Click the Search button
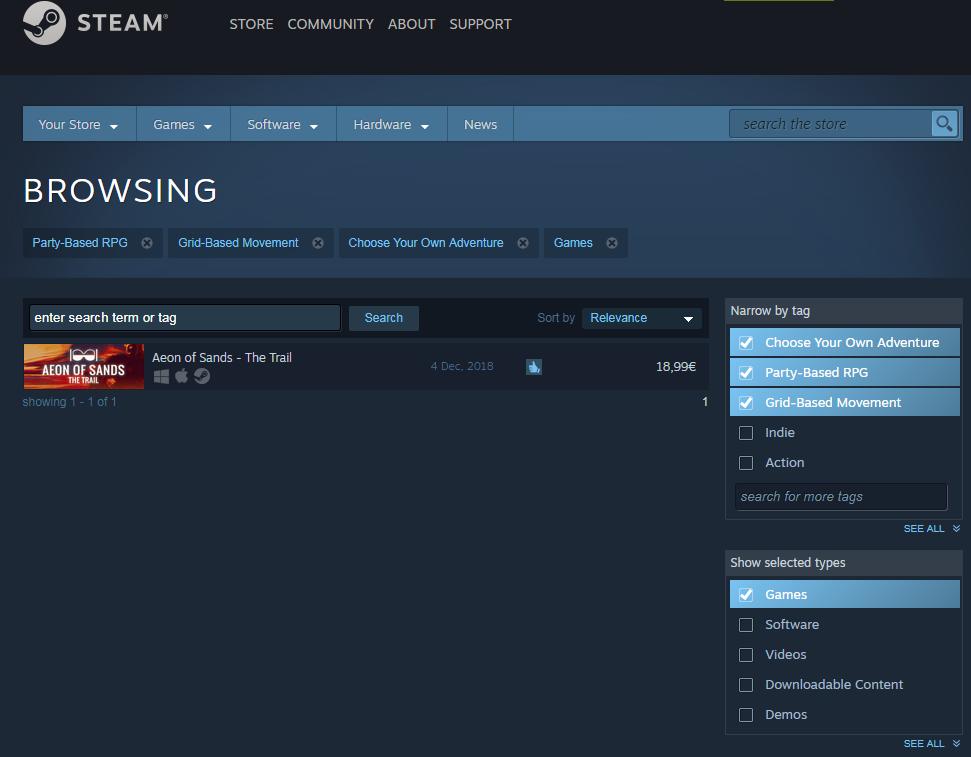 (x=383, y=318)
